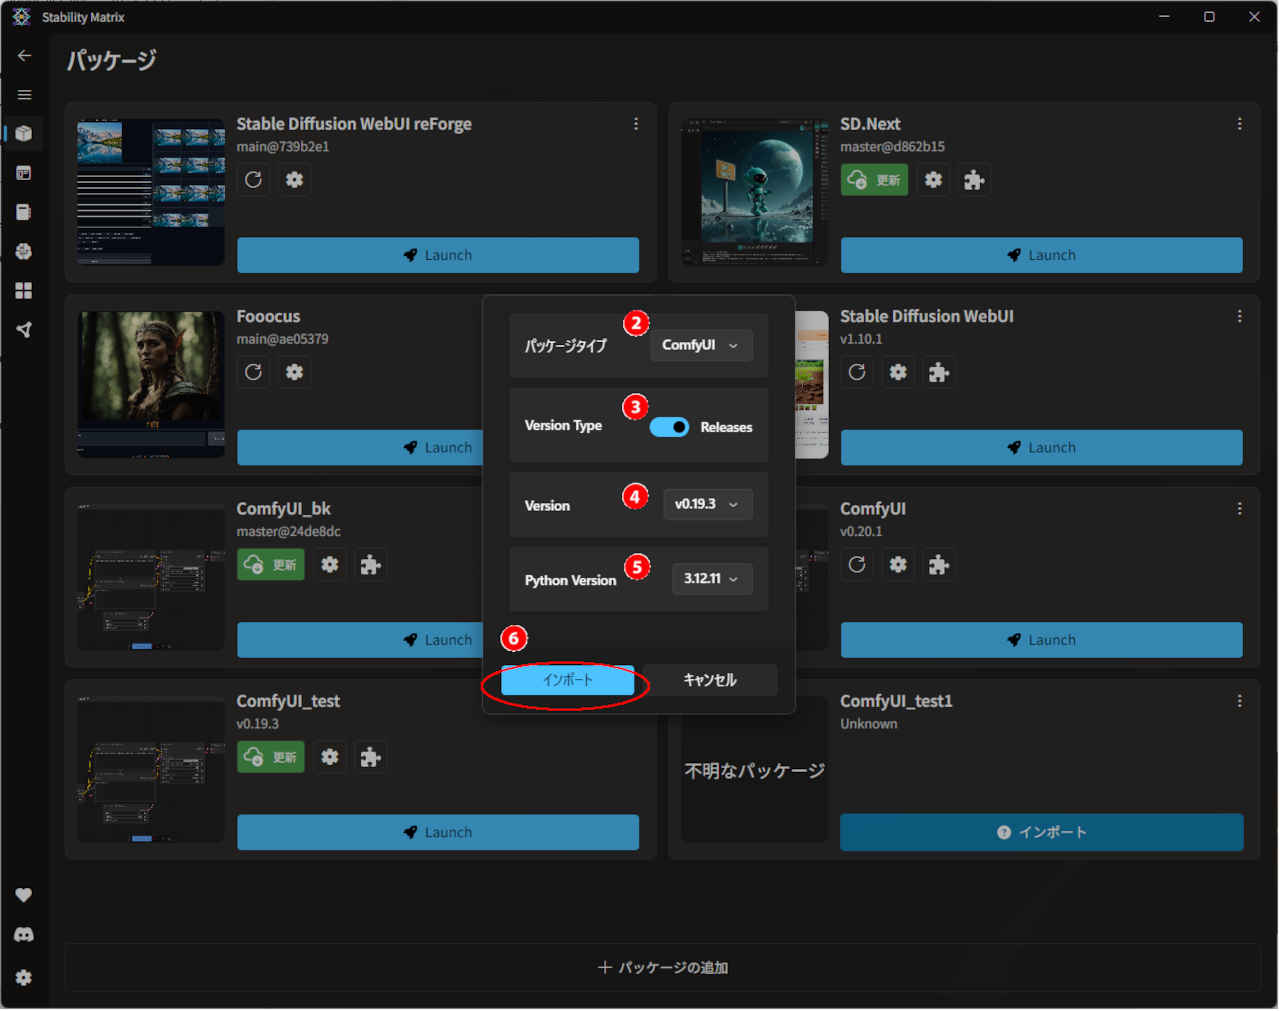Image resolution: width=1280 pixels, height=1011 pixels.
Task: Open extensions puzzle on ComfyUI v0.20.1 card
Action: click(x=938, y=565)
